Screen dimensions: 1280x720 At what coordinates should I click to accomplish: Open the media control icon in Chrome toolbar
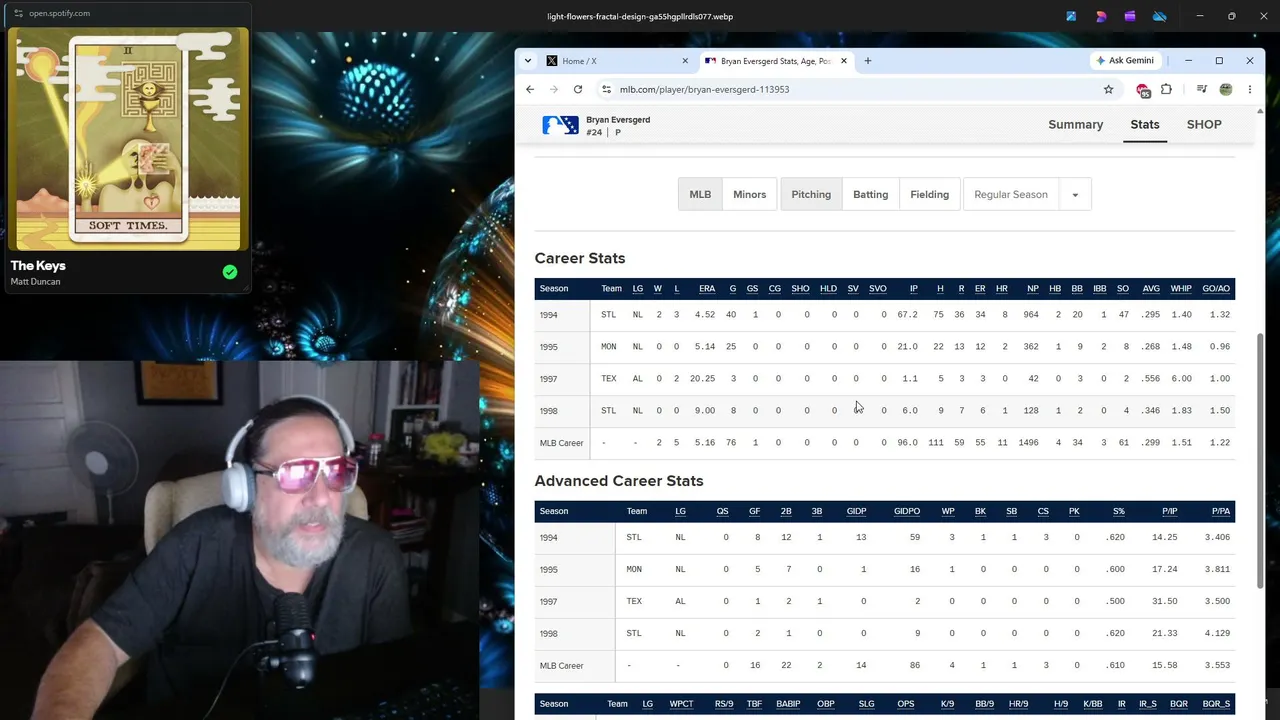[x=1202, y=89]
